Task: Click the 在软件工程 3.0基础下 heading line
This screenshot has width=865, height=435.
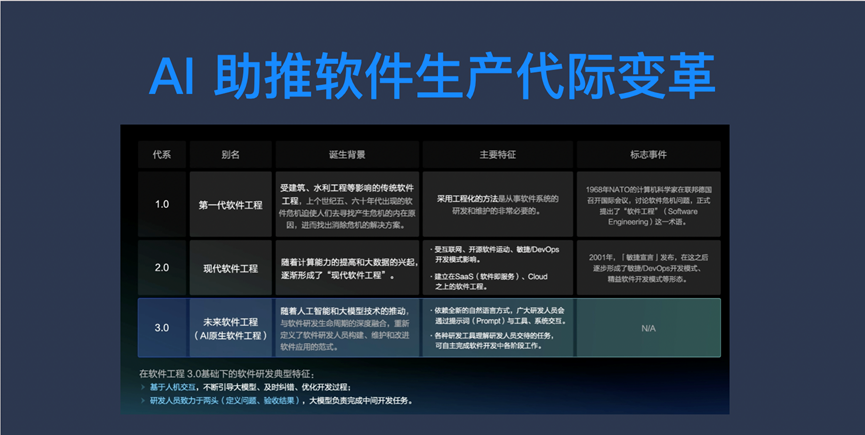Action: coord(226,374)
